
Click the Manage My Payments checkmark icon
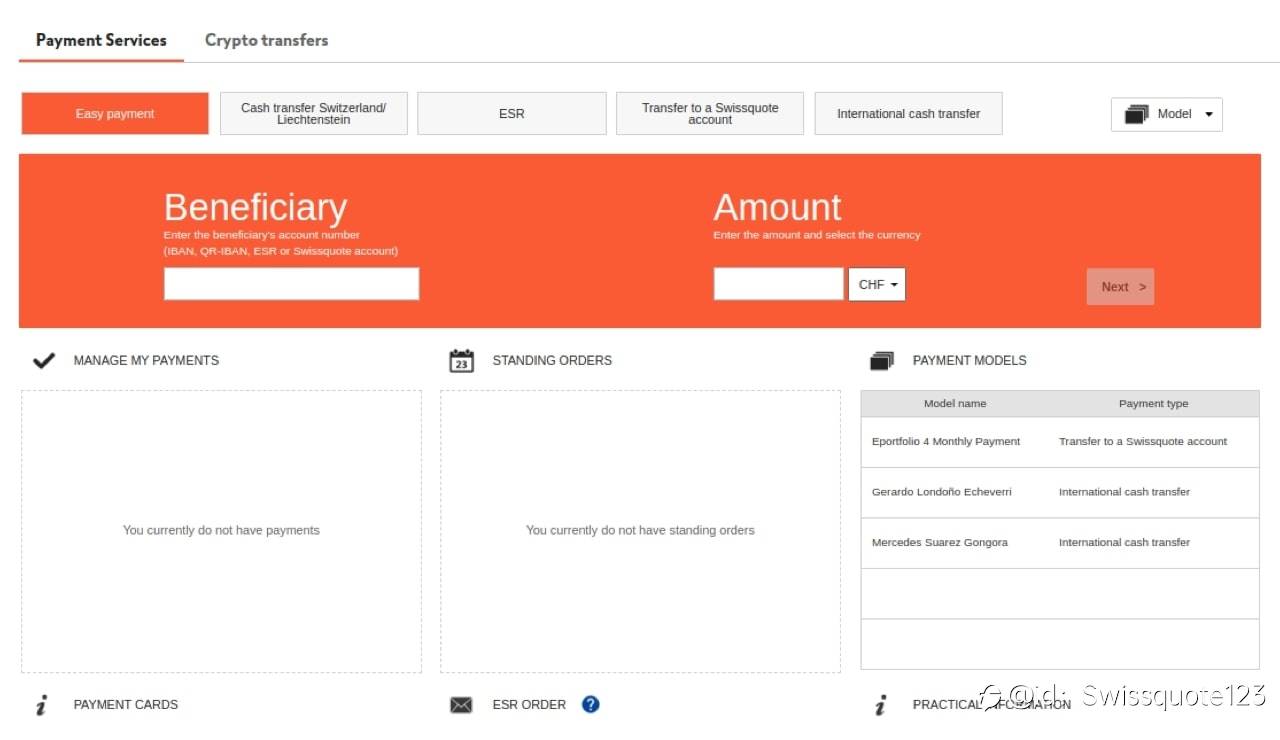(43, 360)
